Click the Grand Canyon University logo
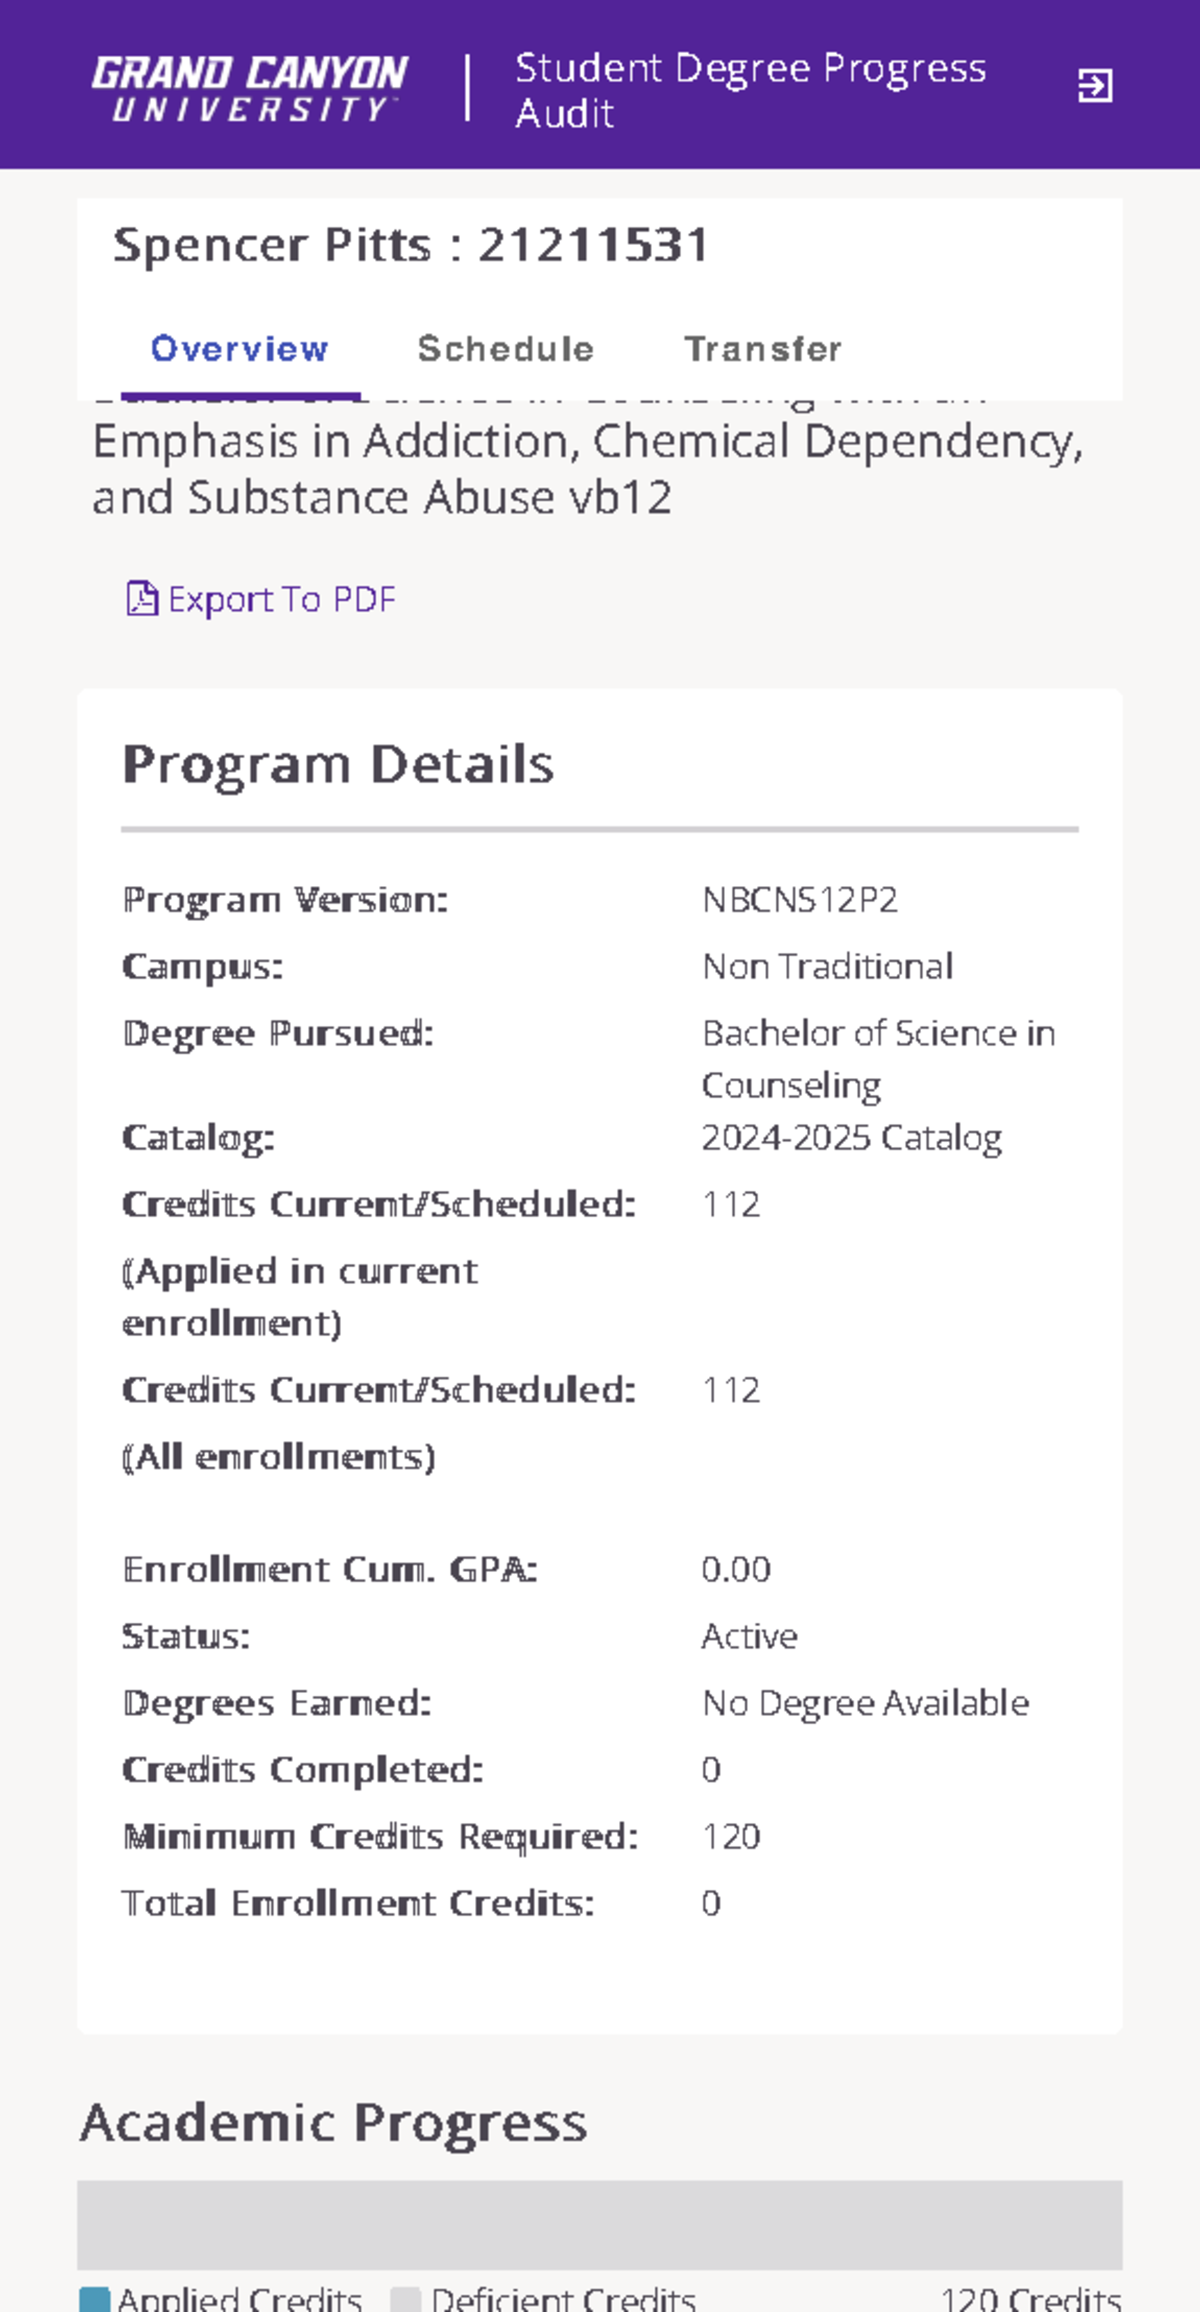The width and height of the screenshot is (1200, 2312). tap(248, 88)
